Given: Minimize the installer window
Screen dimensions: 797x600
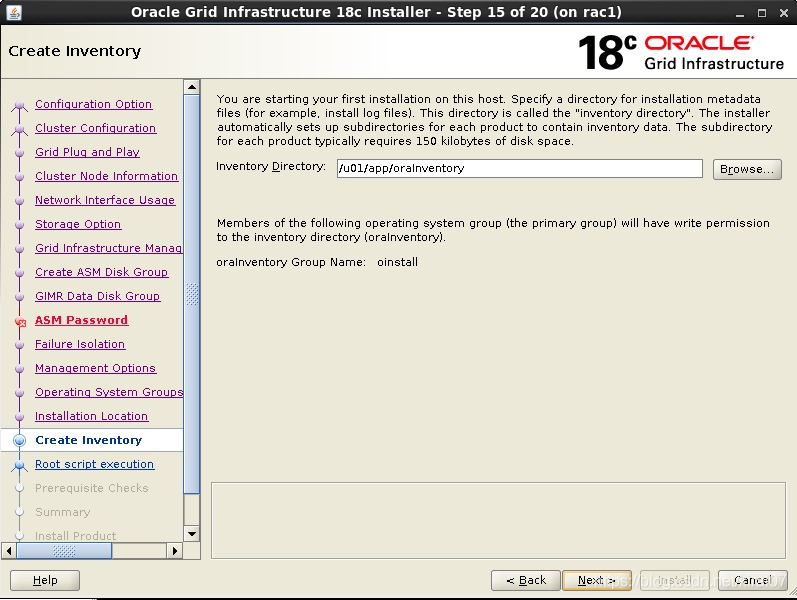Looking at the screenshot, I should click(740, 13).
